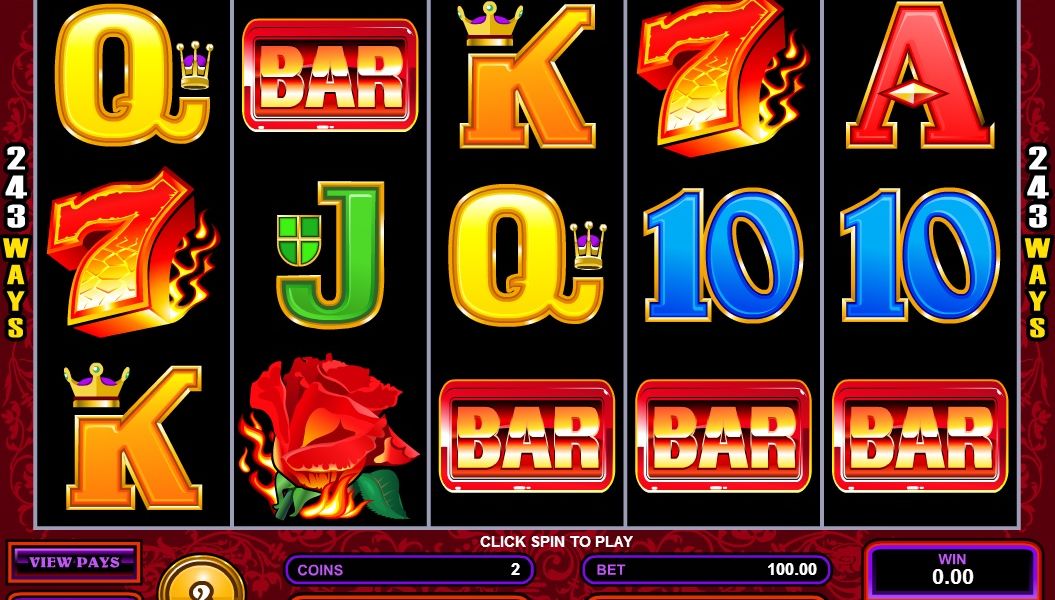Click the gold coin size button
1055x600 pixels.
click(201, 580)
